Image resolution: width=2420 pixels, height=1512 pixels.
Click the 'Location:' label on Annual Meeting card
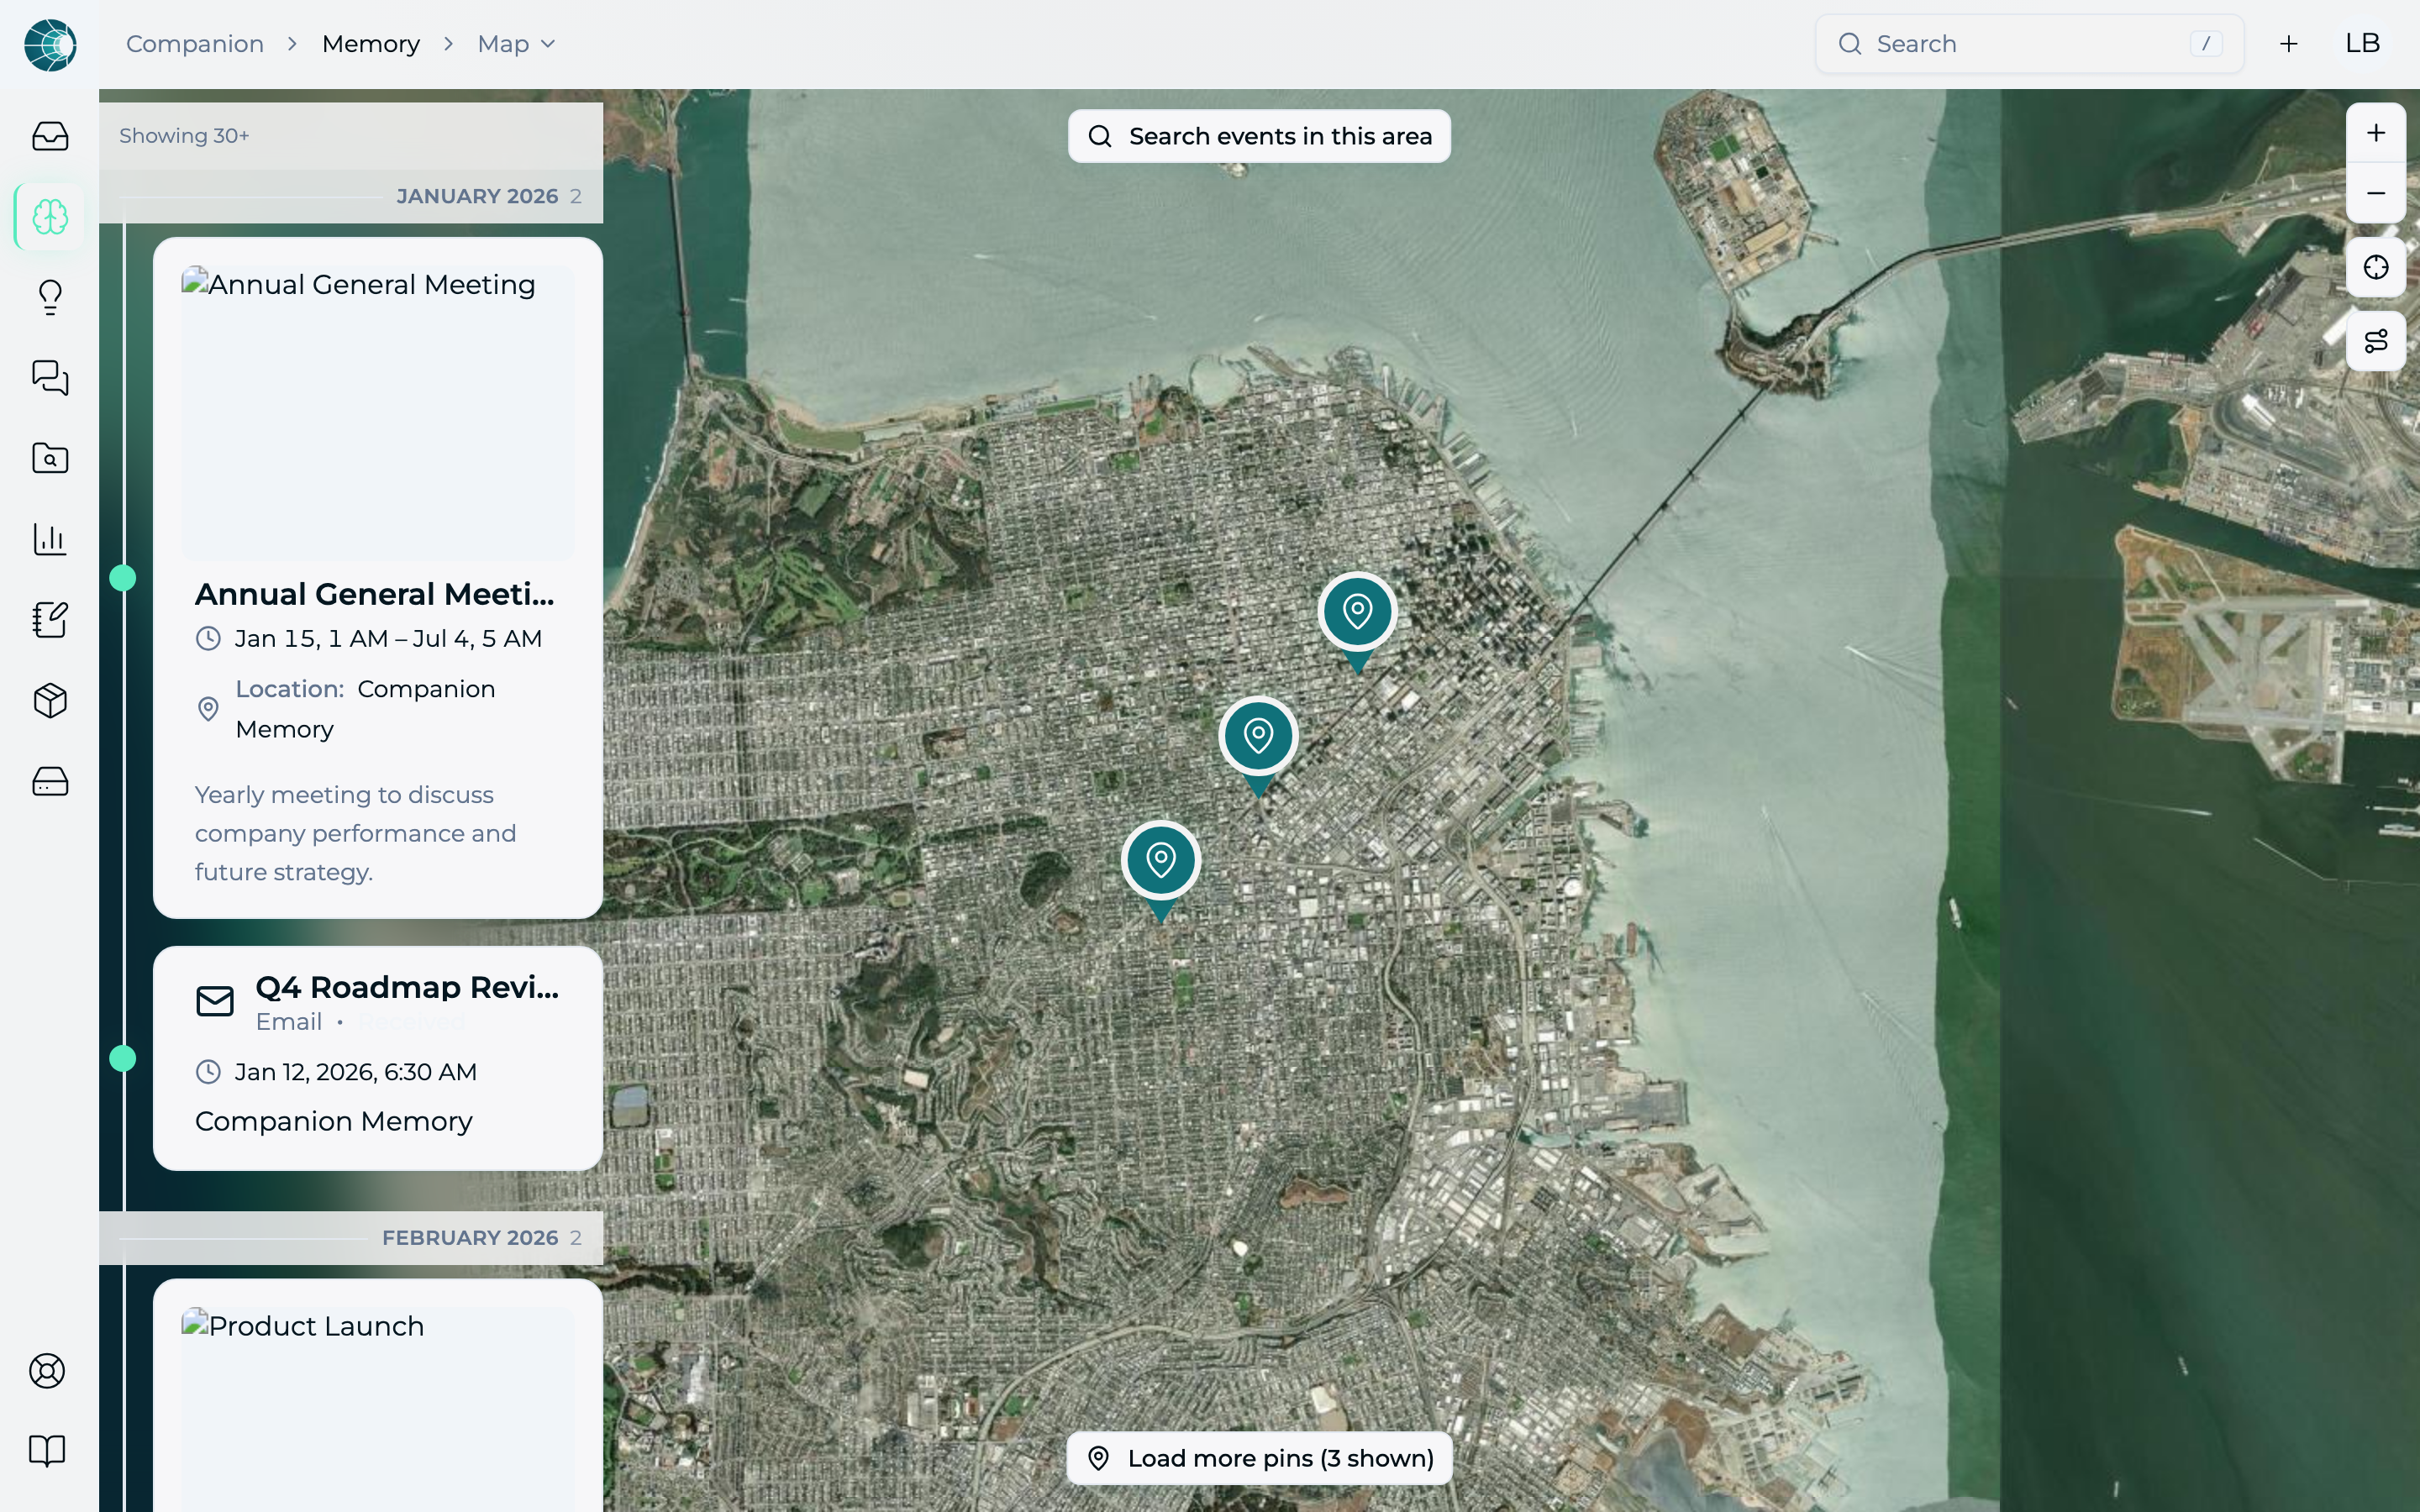(290, 689)
